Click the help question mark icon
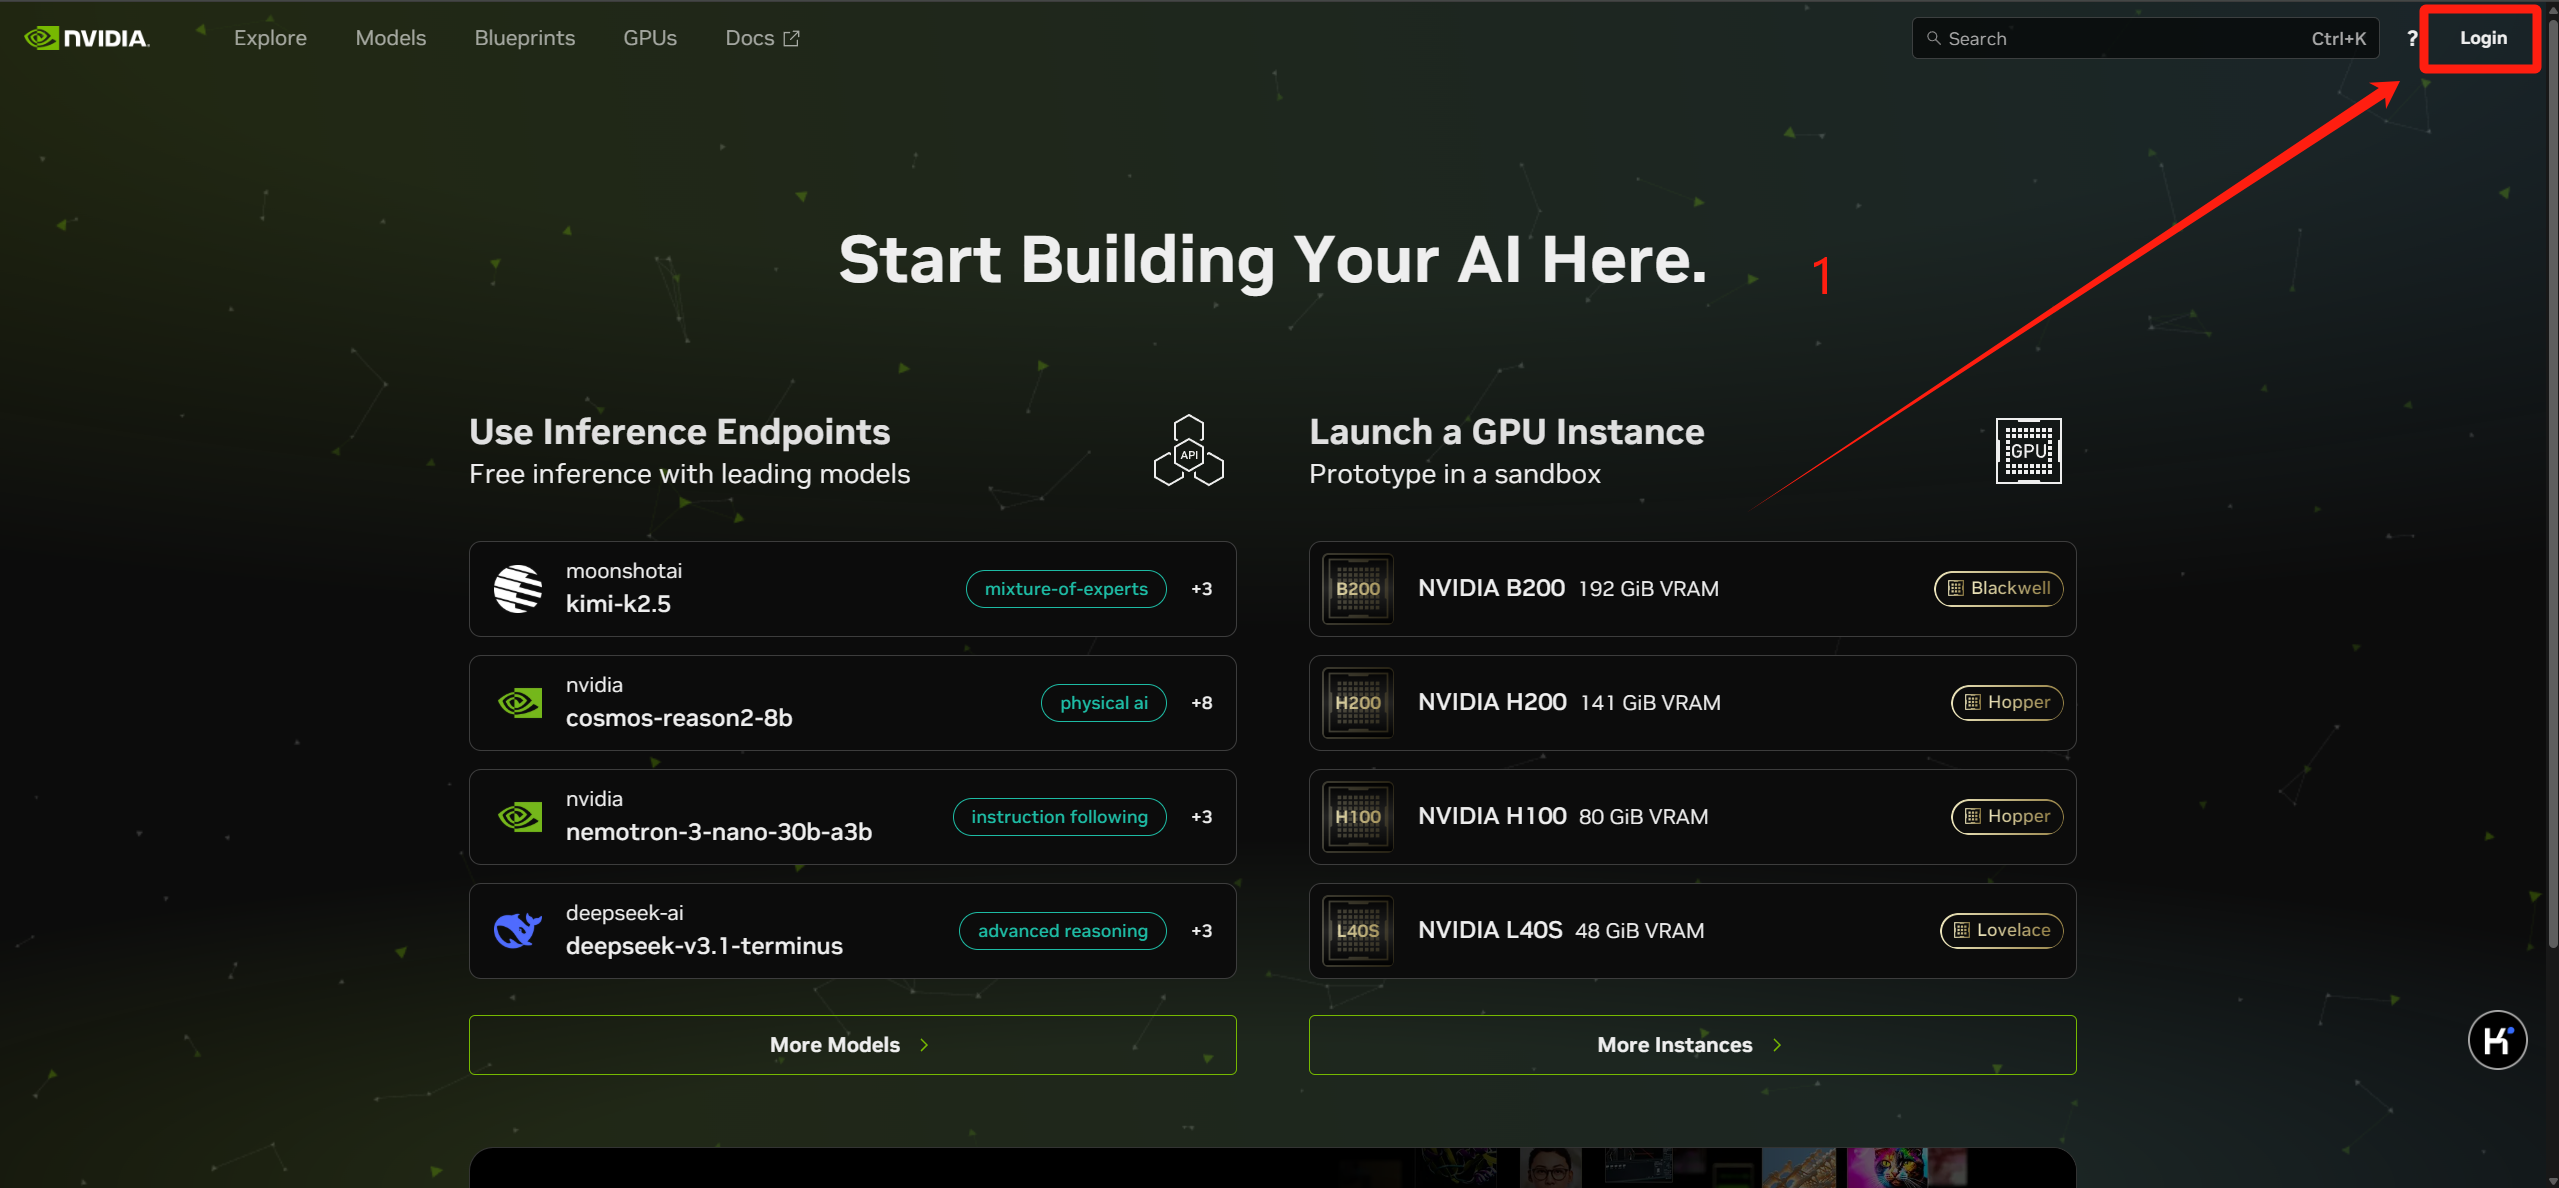 coord(2411,38)
